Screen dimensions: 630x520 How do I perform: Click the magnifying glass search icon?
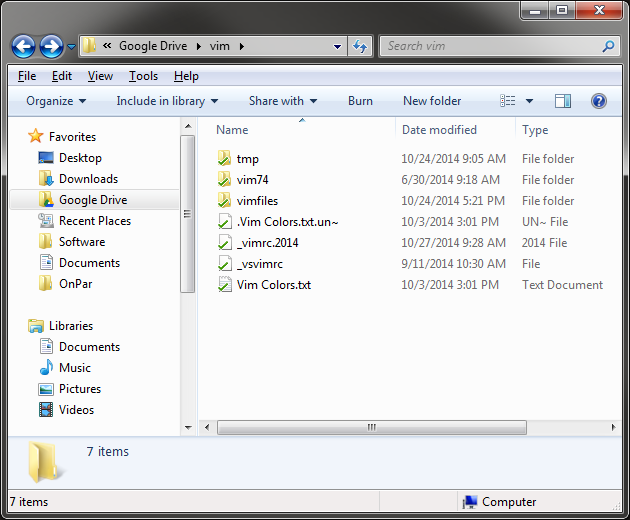pyautogui.click(x=608, y=46)
